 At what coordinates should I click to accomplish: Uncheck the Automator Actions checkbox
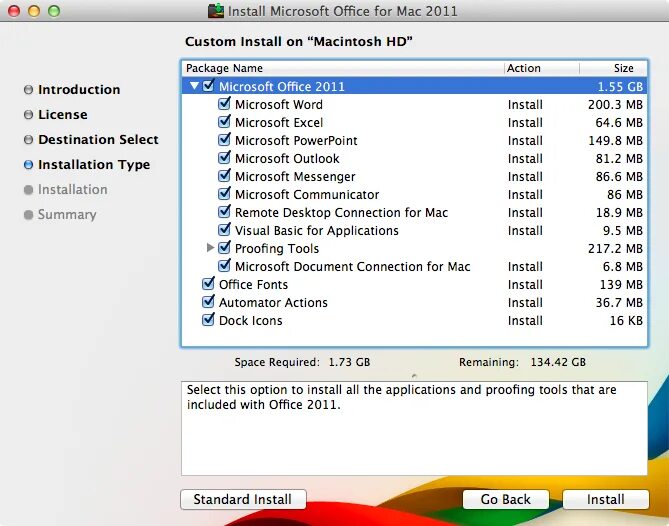(x=208, y=302)
